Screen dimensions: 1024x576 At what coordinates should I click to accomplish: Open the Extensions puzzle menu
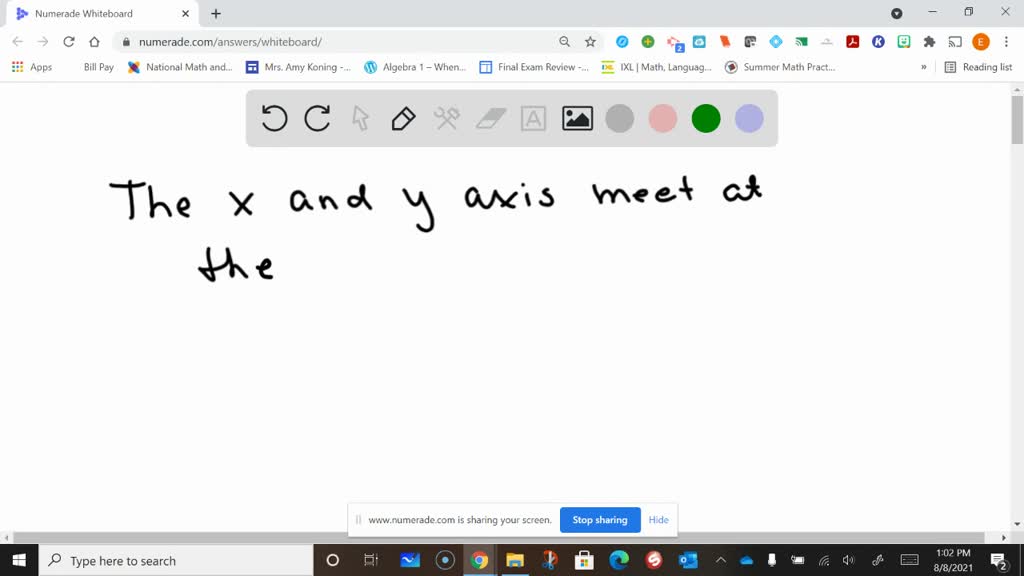(929, 42)
